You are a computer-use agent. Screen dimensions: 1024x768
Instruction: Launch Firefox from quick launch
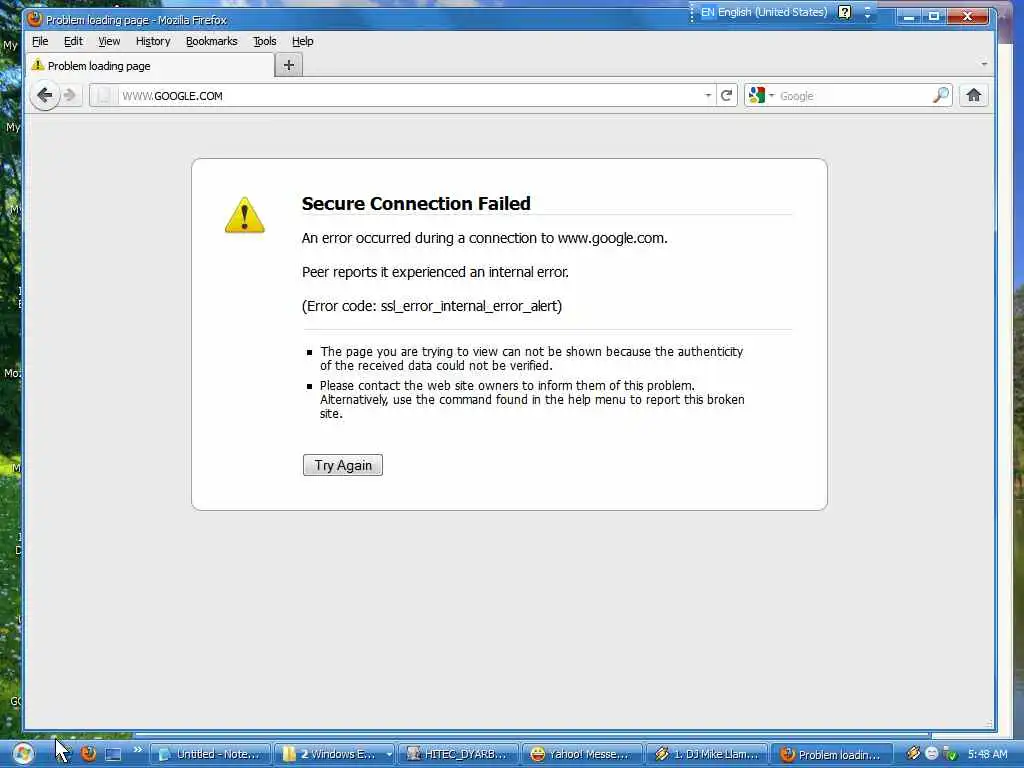[x=88, y=754]
